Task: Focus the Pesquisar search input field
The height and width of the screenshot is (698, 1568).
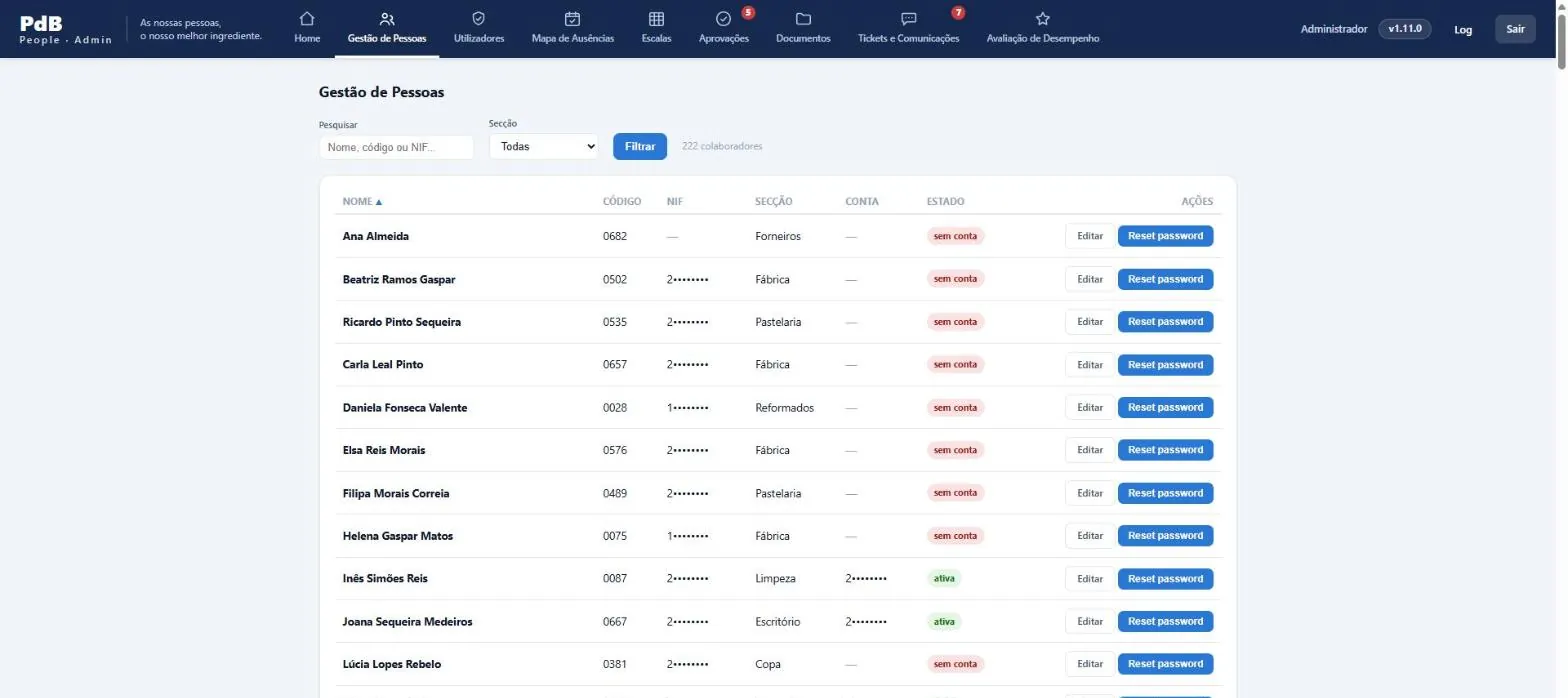Action: (x=396, y=147)
